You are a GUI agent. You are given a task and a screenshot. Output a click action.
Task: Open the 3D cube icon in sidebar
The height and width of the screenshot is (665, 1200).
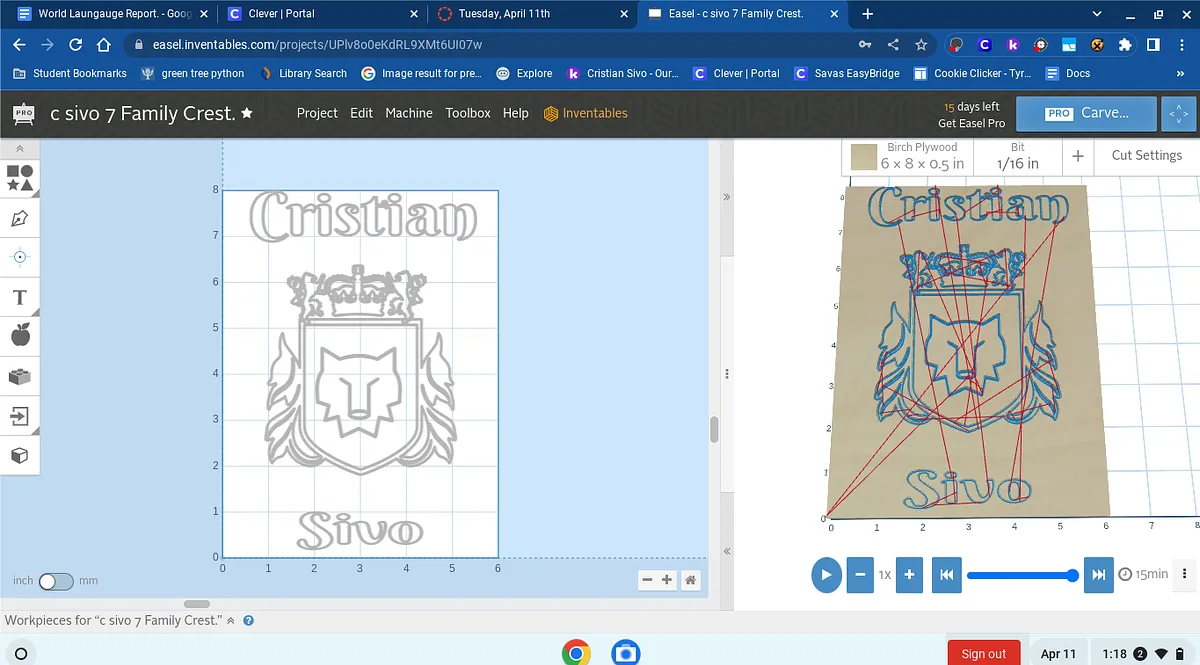20,455
